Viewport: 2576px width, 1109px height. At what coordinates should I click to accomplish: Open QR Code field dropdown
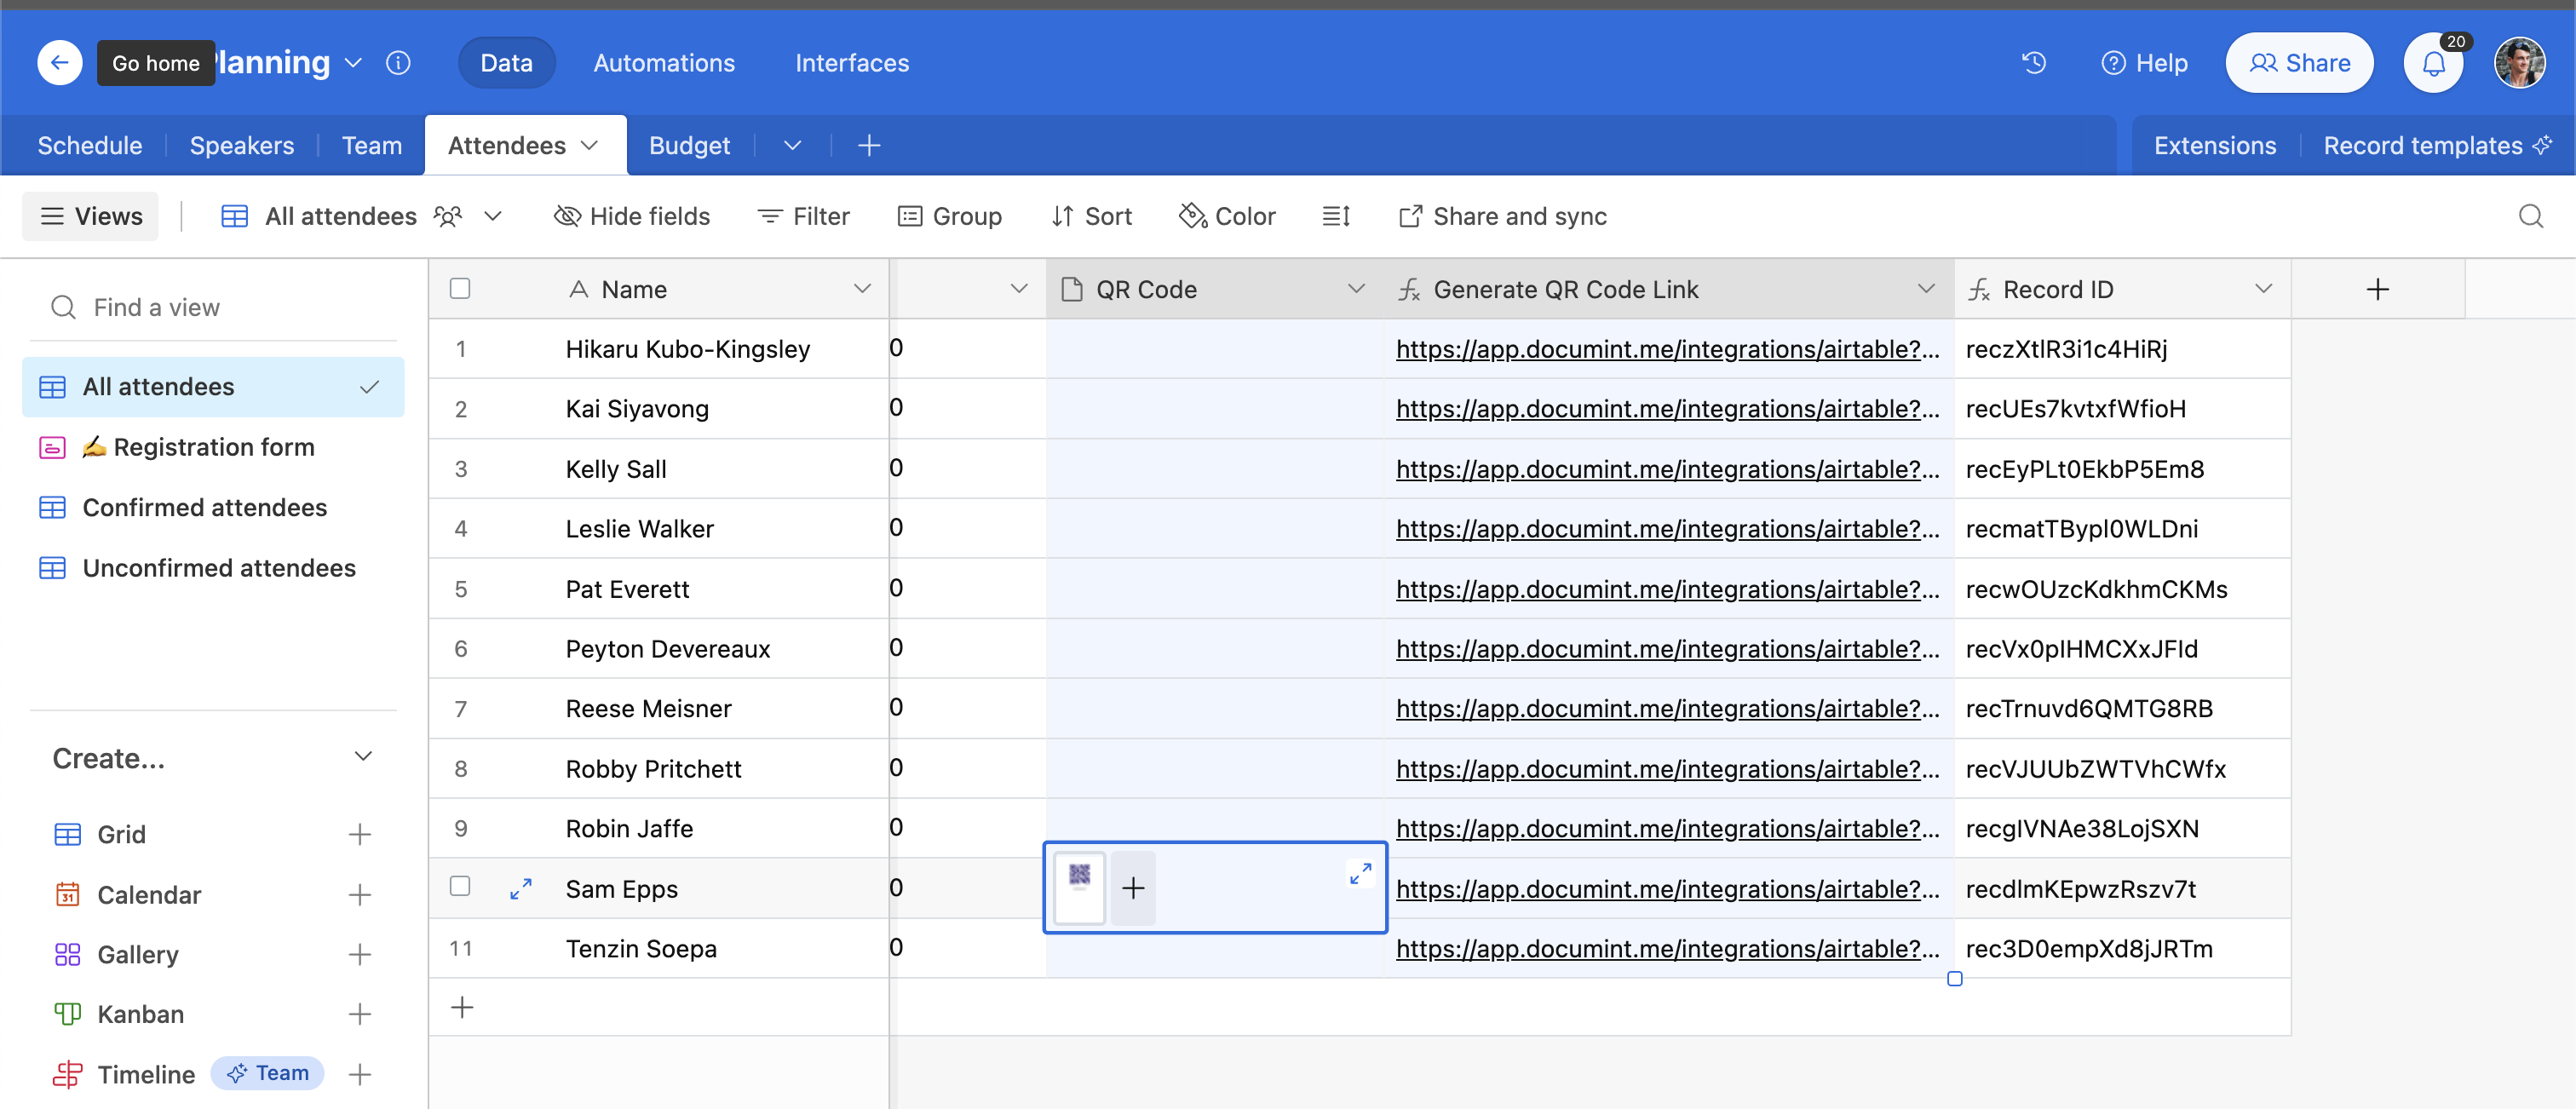pyautogui.click(x=1355, y=289)
